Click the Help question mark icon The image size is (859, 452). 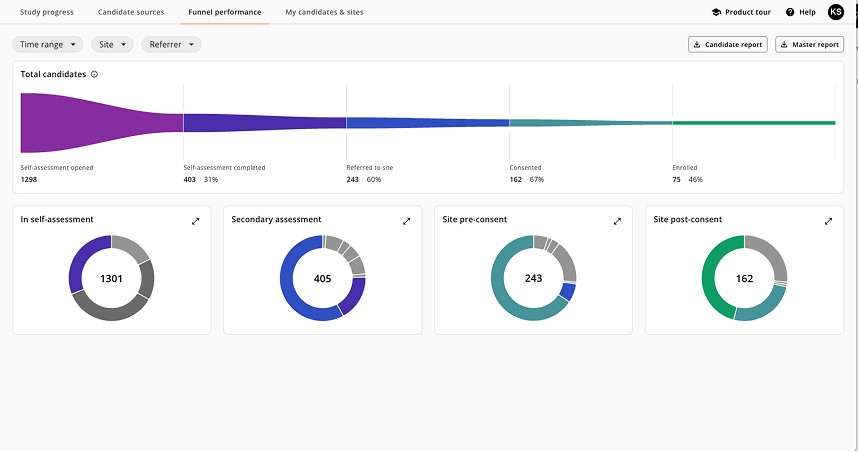click(790, 12)
